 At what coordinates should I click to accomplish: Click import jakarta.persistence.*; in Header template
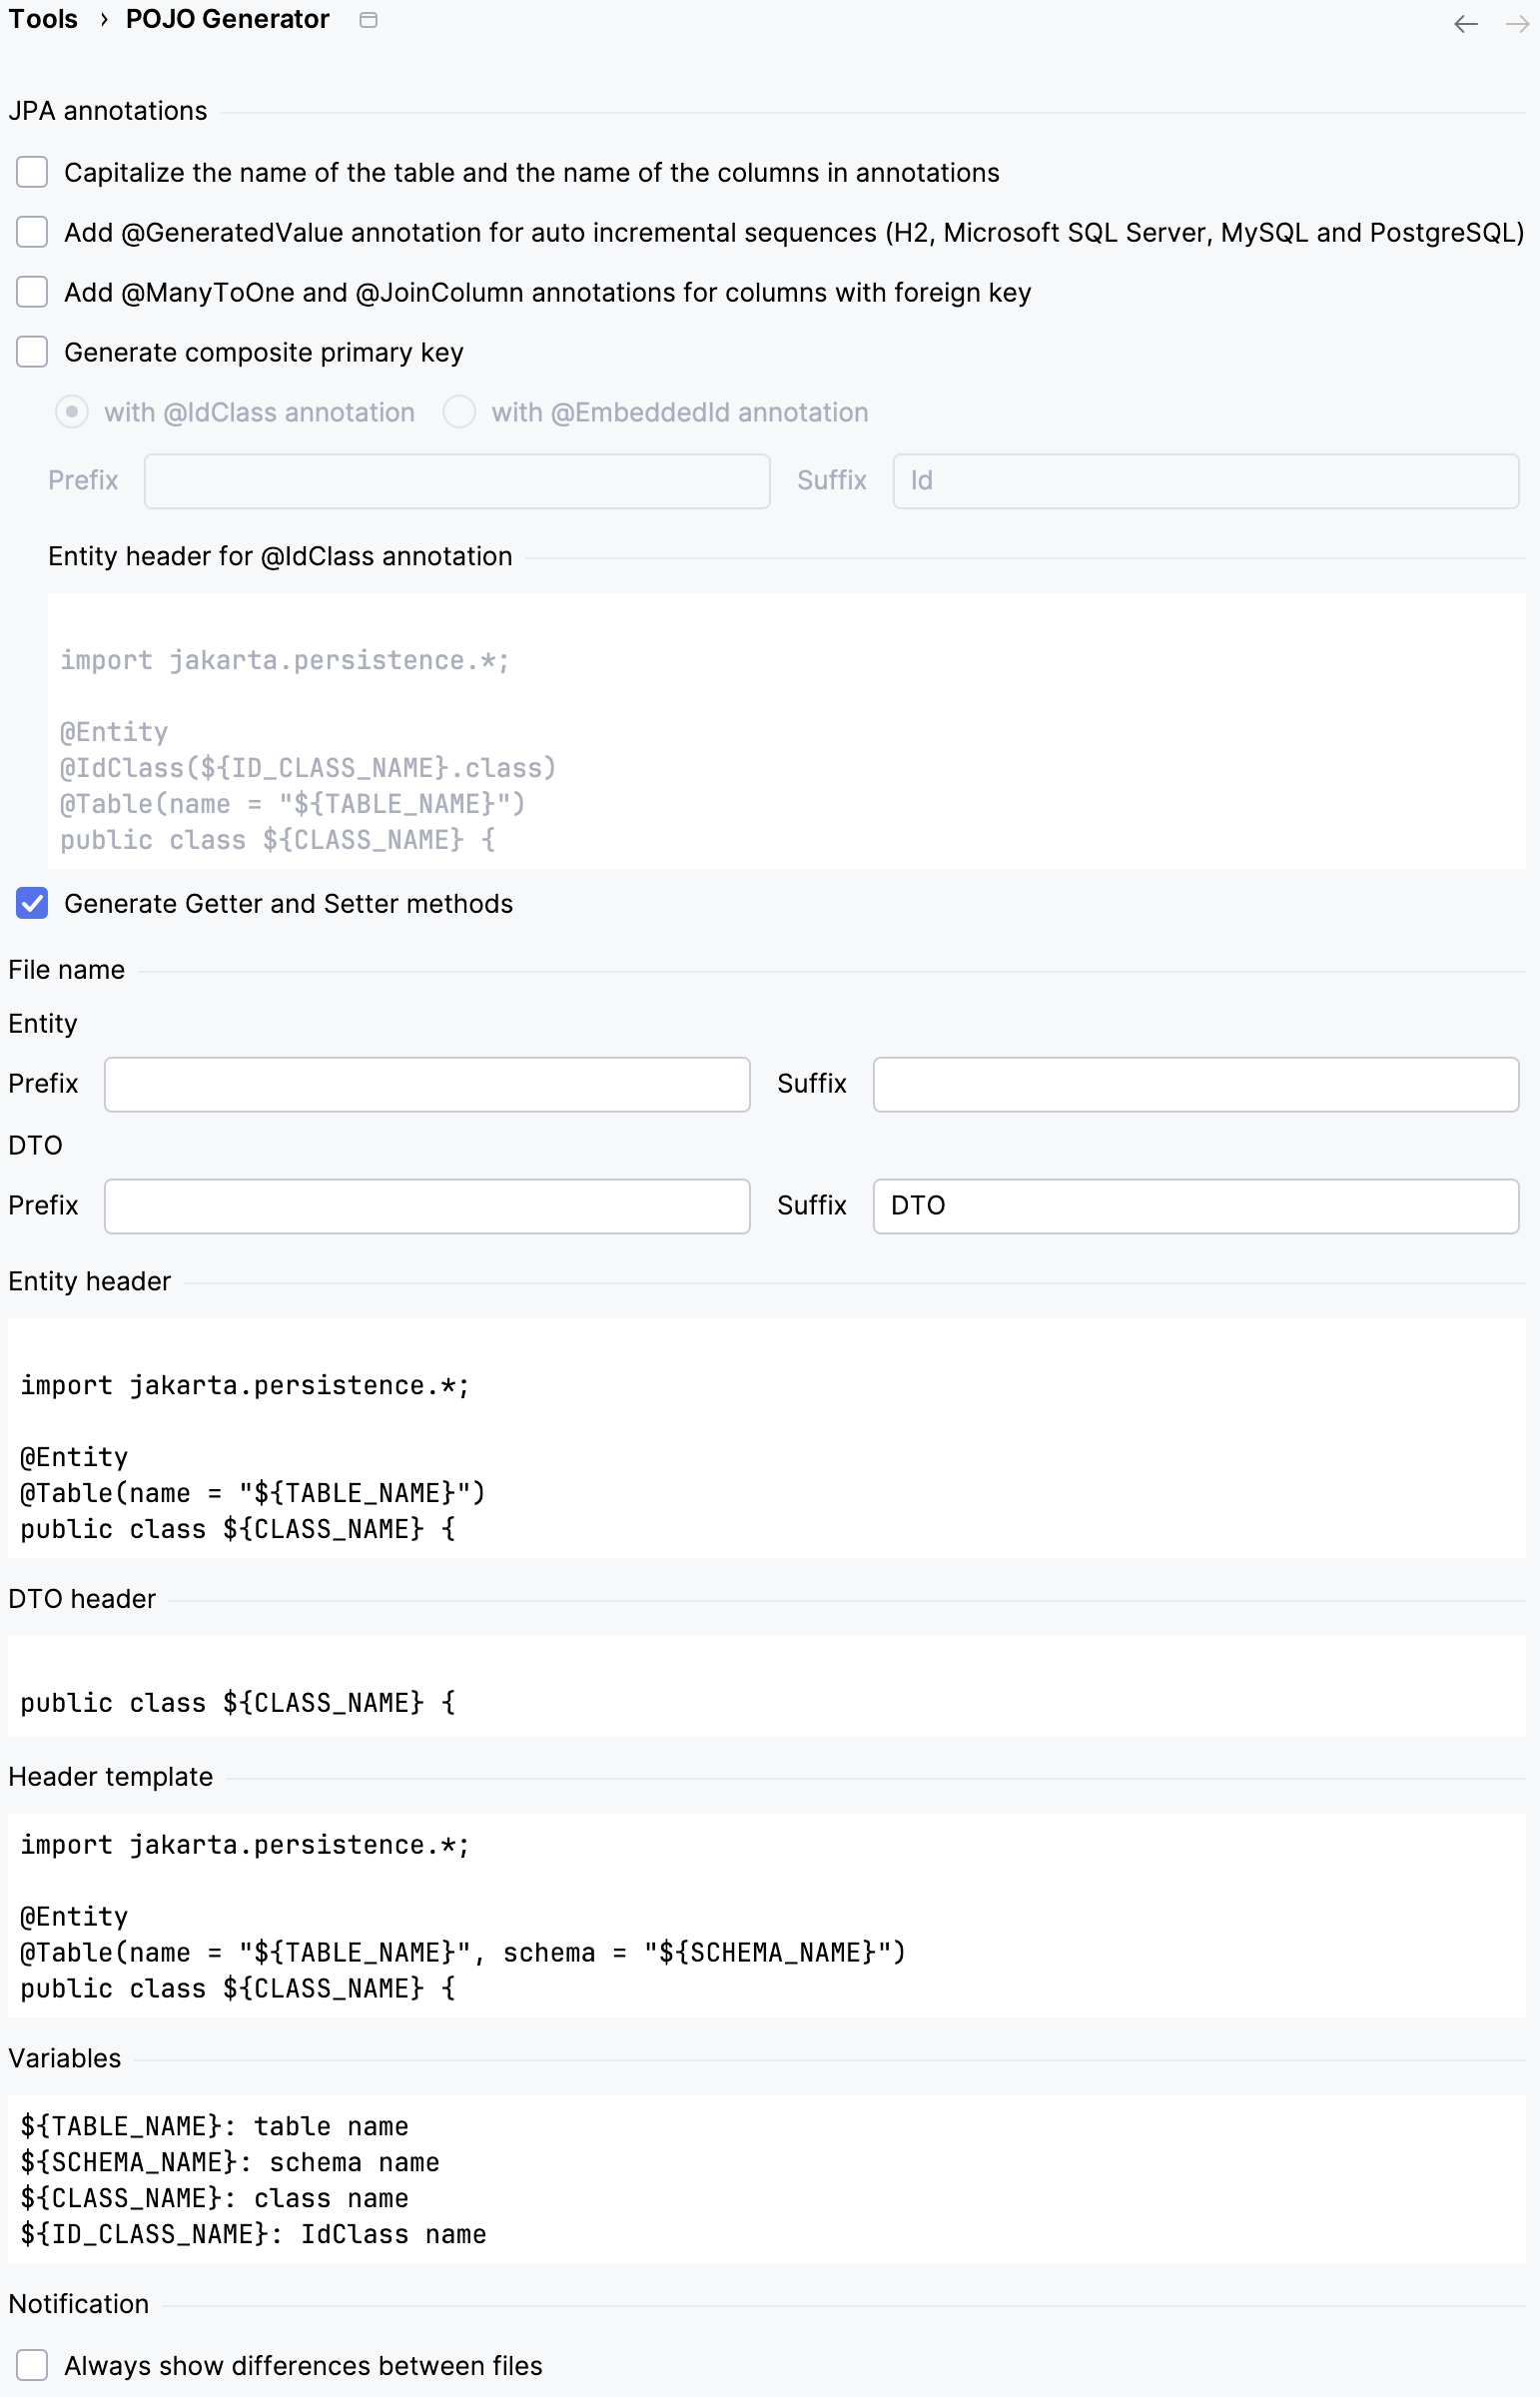tap(245, 1844)
